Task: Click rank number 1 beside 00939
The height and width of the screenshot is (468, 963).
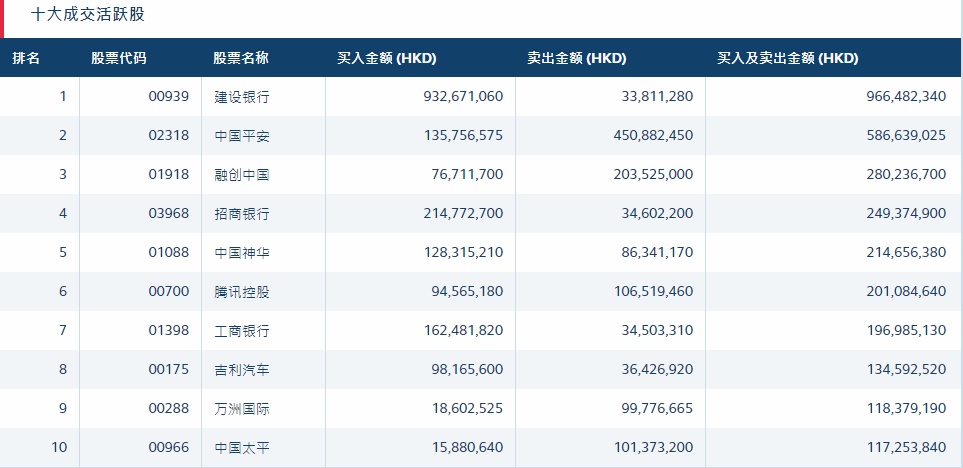Action: coord(63,96)
